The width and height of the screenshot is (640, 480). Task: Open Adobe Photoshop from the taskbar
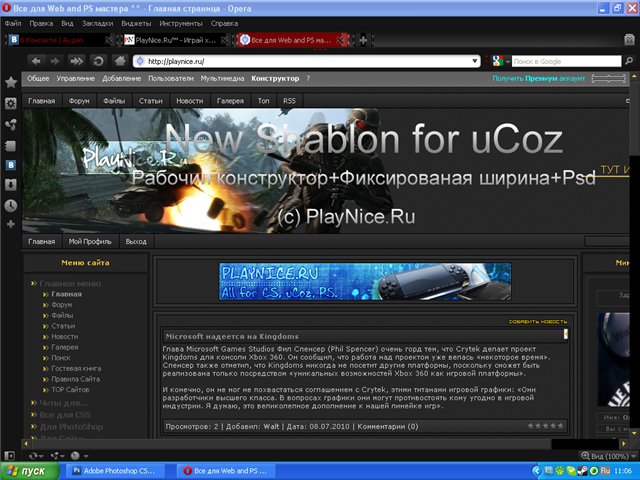(116, 471)
